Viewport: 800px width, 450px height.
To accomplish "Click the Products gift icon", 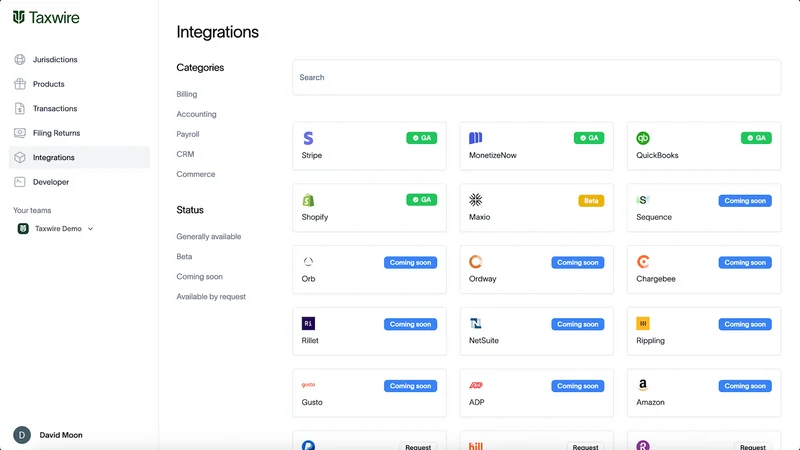I will click(20, 84).
